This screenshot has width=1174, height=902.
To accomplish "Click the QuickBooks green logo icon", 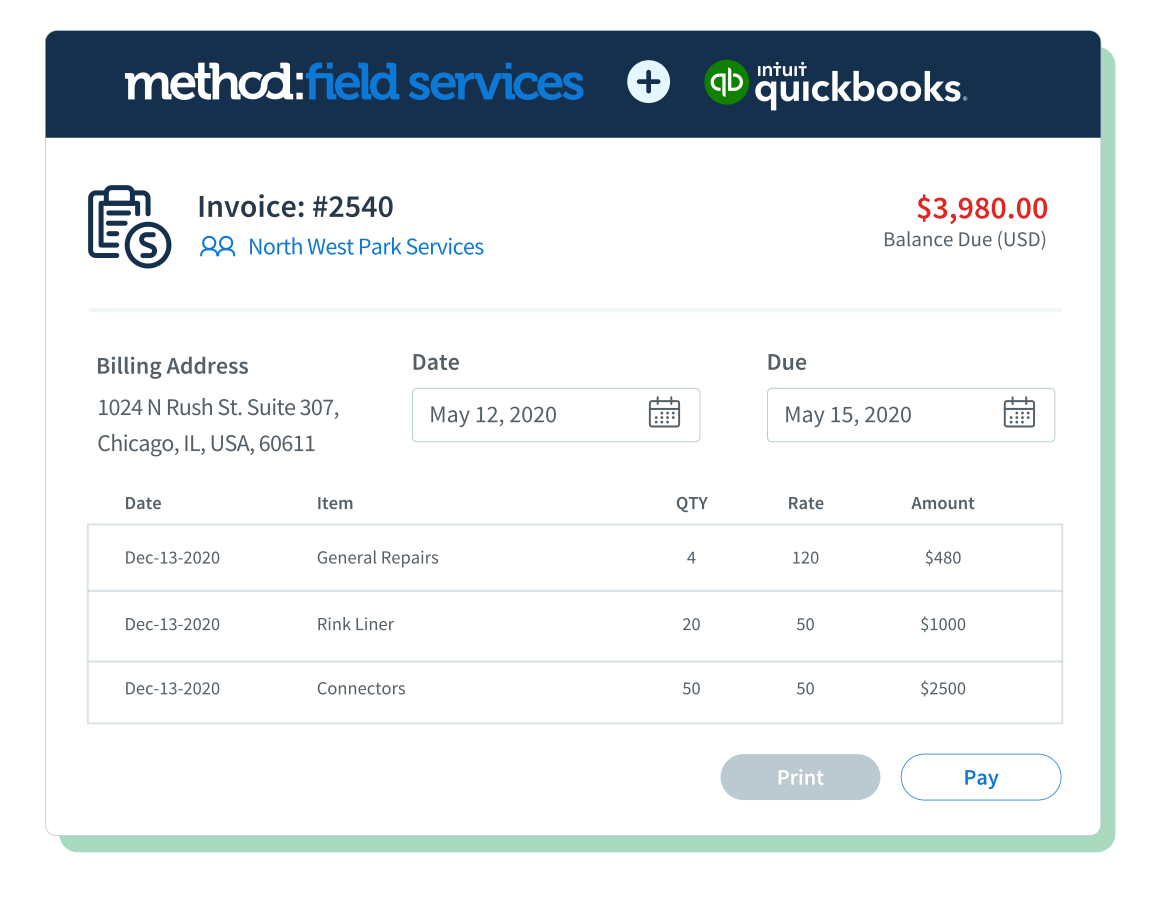I will click(726, 83).
